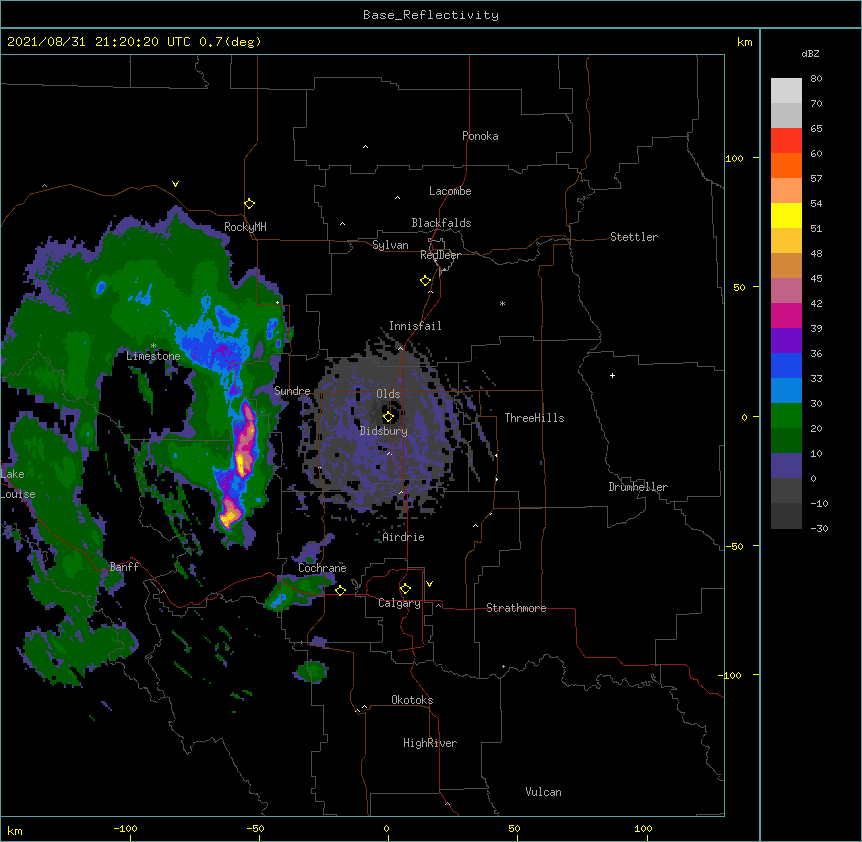The width and height of the screenshot is (862, 842).
Task: Click the Lacombe town label
Action: [450, 191]
